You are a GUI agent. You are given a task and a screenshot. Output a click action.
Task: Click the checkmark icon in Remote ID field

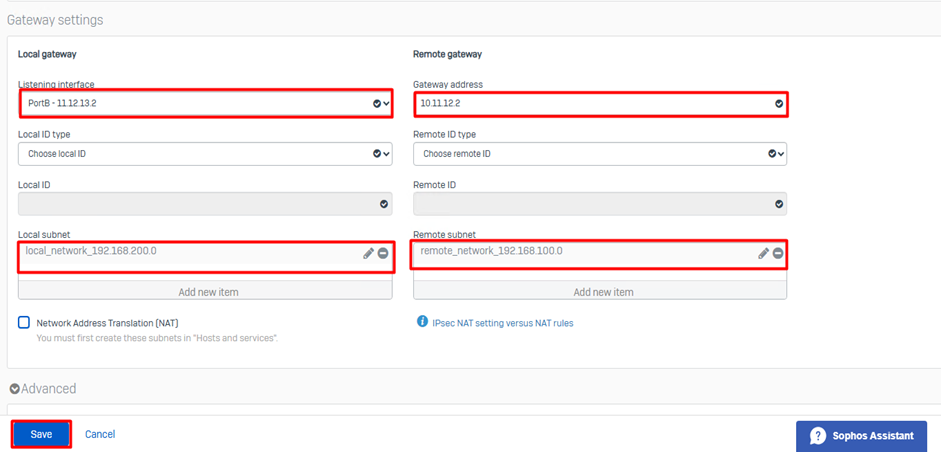(x=779, y=204)
